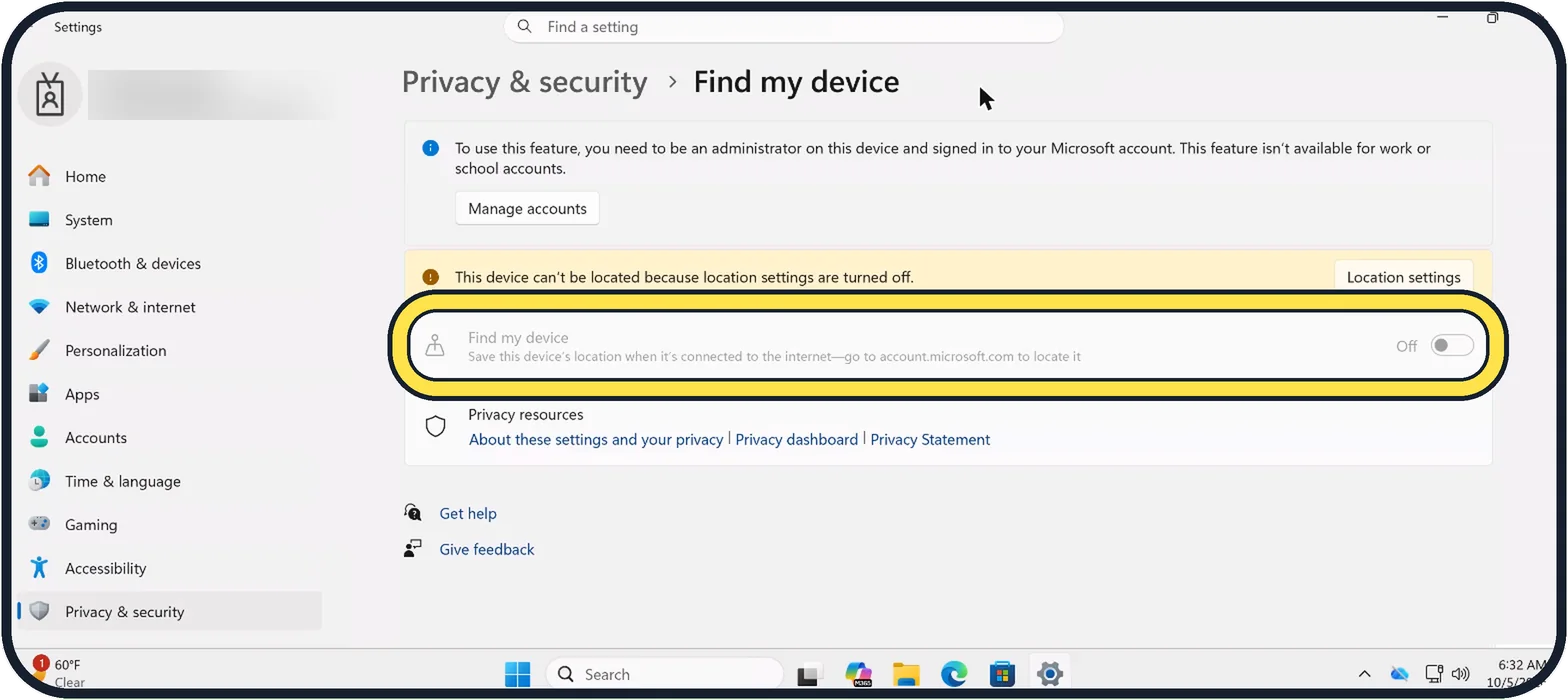Click the search magnifier icon in Find a setting
The width and height of the screenshot is (1568, 700).
click(525, 27)
